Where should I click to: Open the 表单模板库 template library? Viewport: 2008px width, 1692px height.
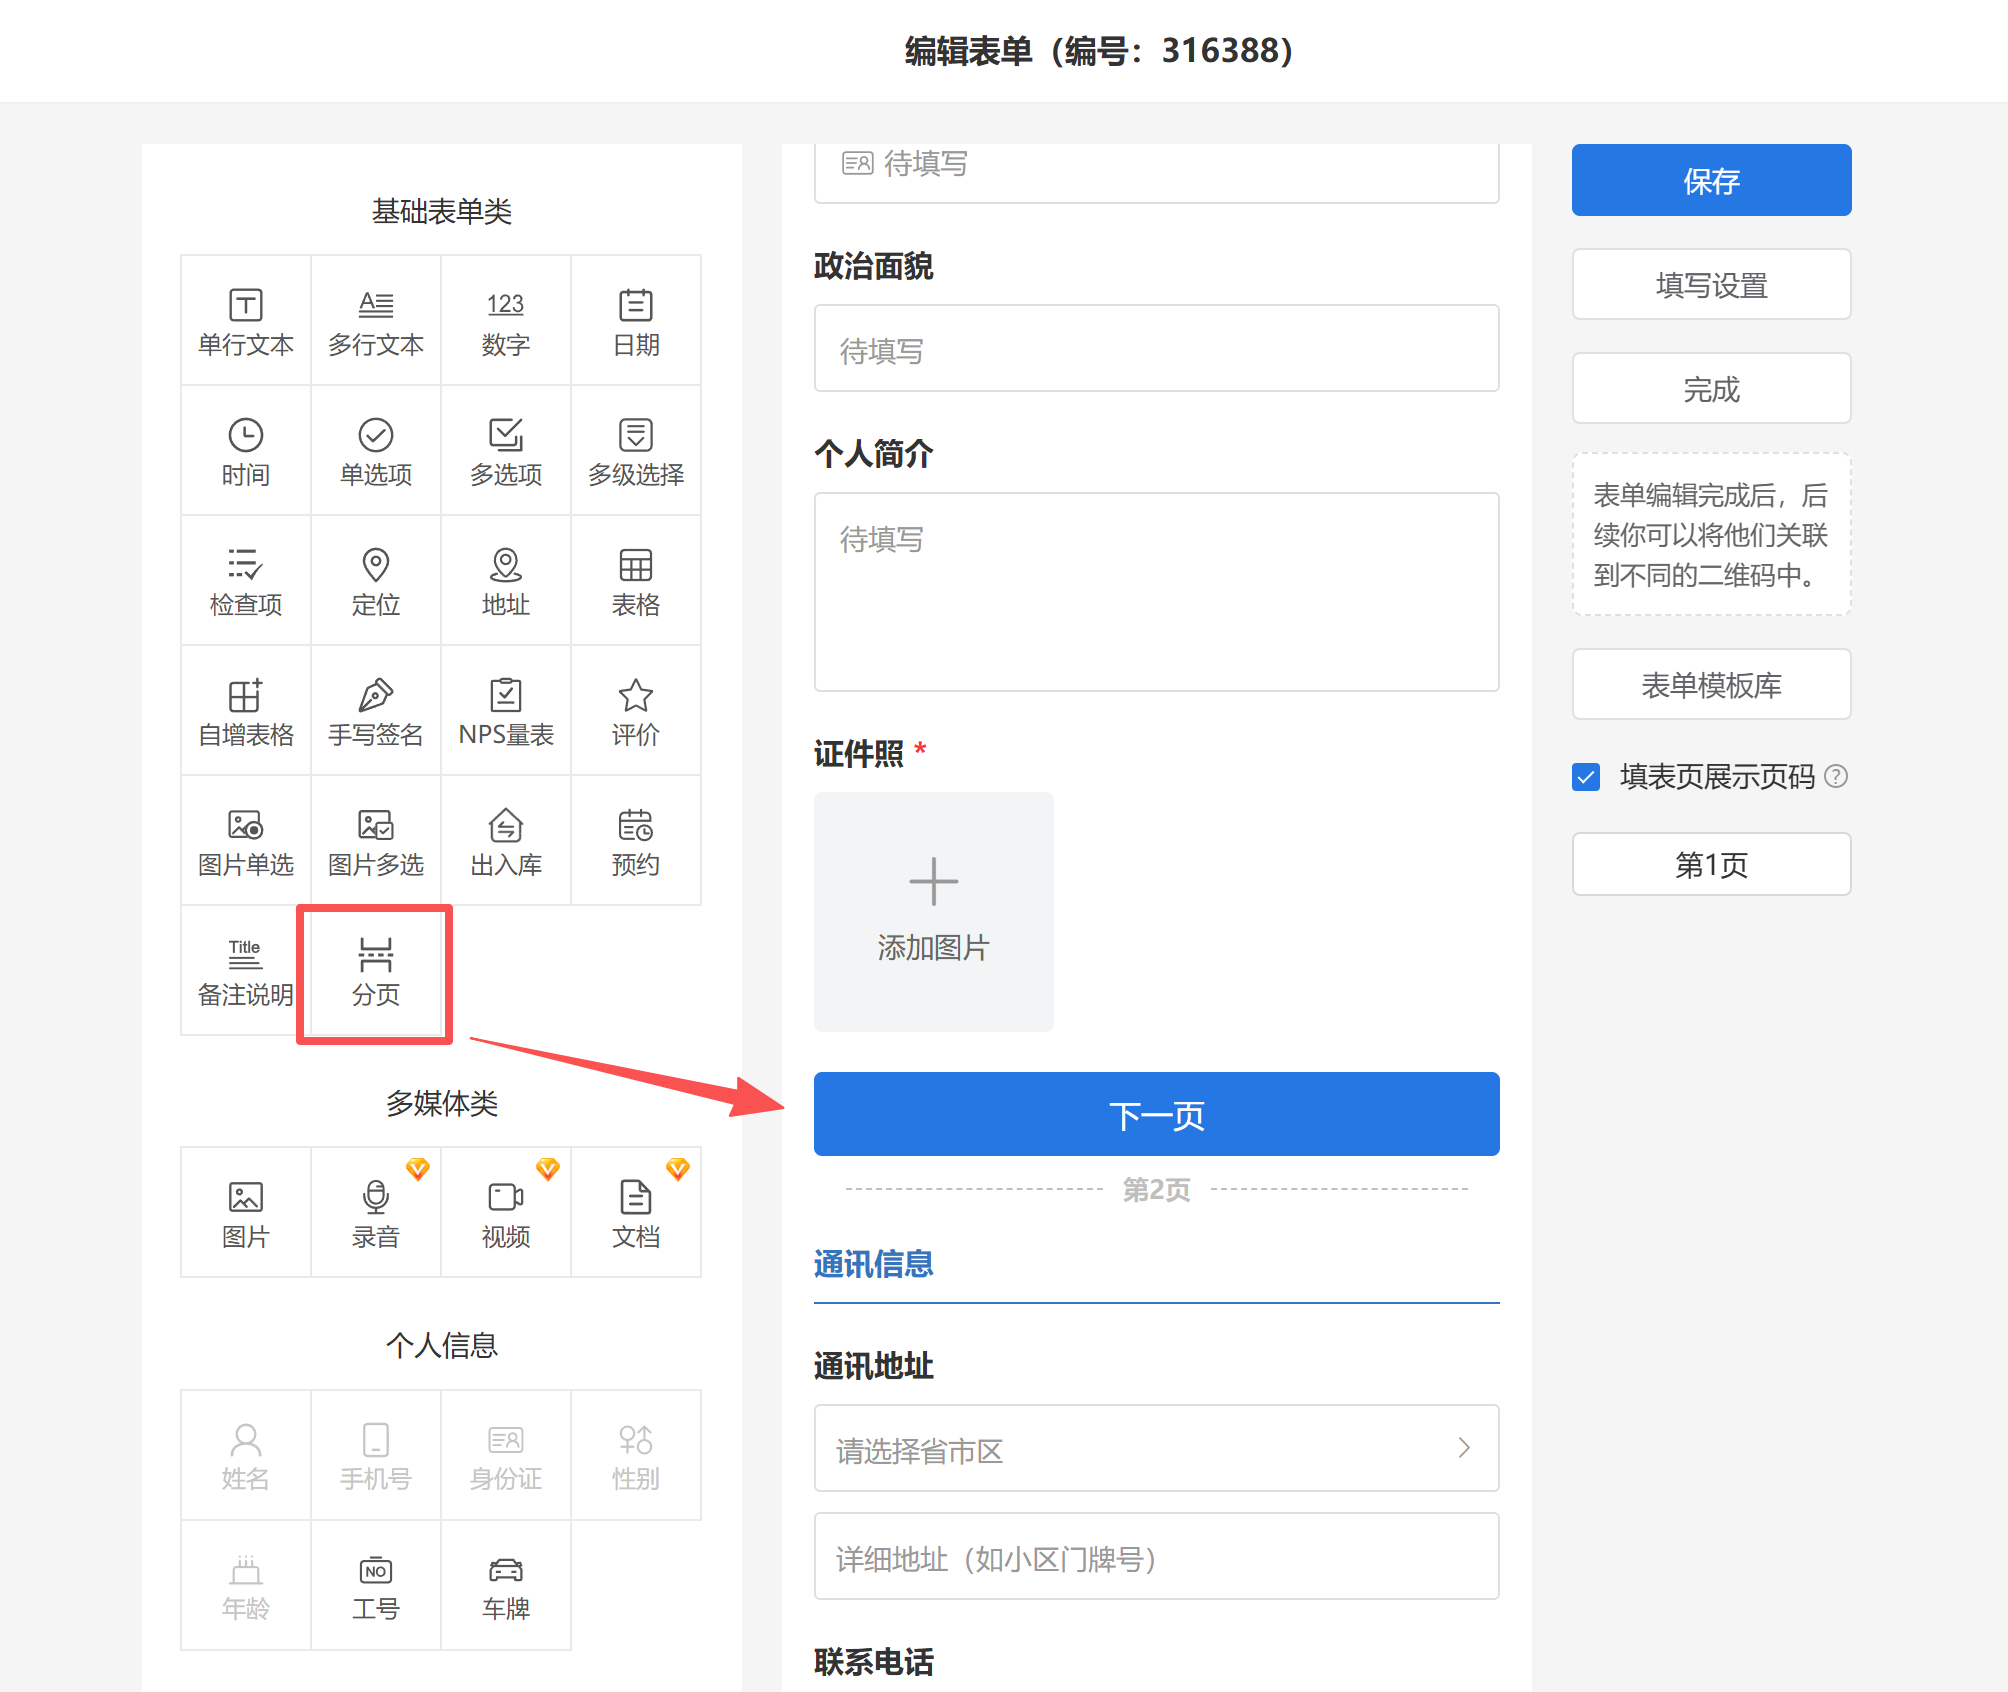[1711, 685]
